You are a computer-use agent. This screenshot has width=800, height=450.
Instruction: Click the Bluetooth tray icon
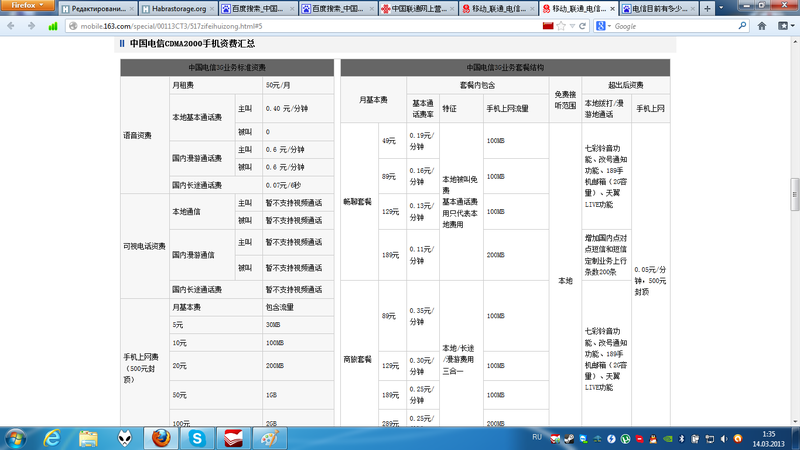[x=682, y=439]
